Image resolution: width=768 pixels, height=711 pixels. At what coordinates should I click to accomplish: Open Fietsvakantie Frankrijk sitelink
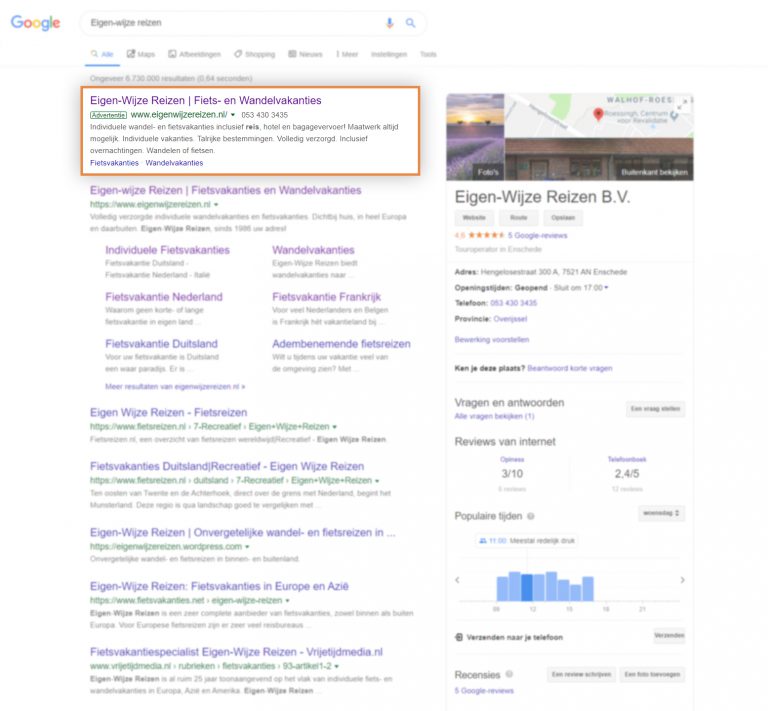click(327, 297)
